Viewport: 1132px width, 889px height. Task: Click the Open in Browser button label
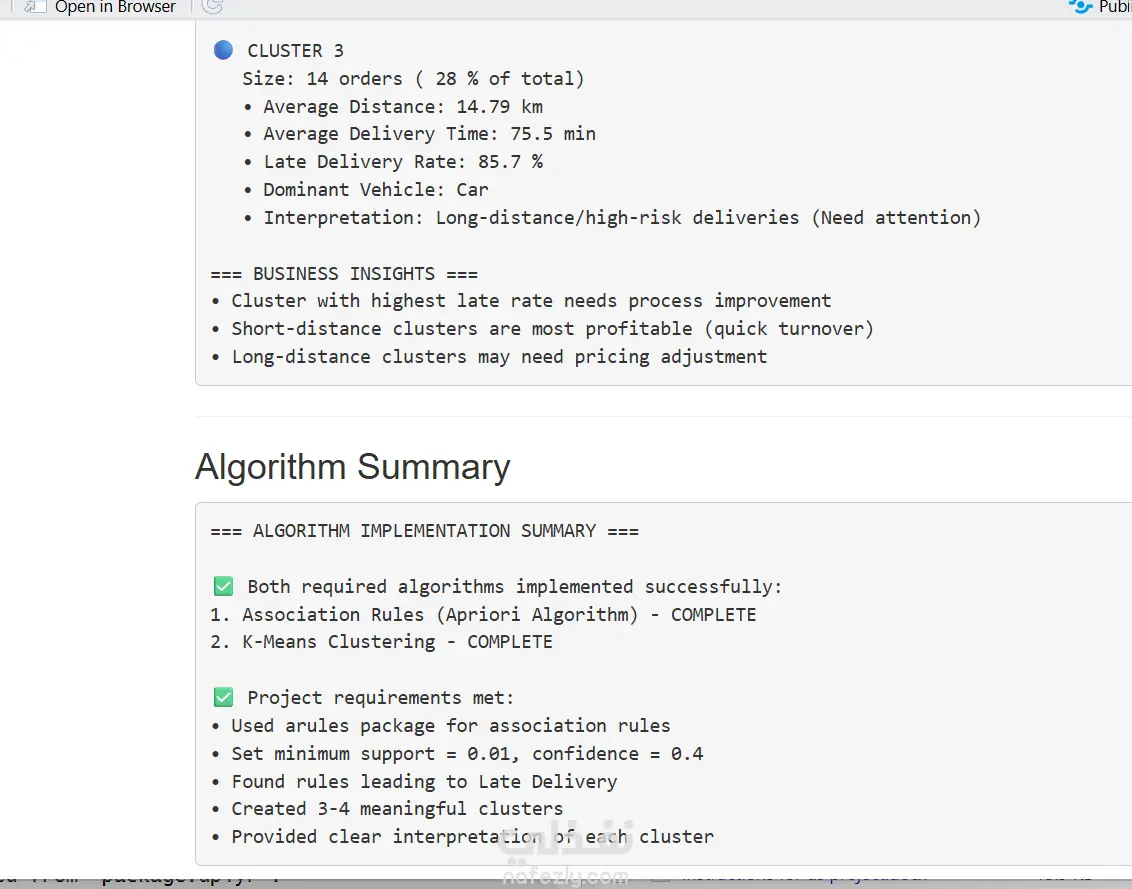[x=115, y=7]
